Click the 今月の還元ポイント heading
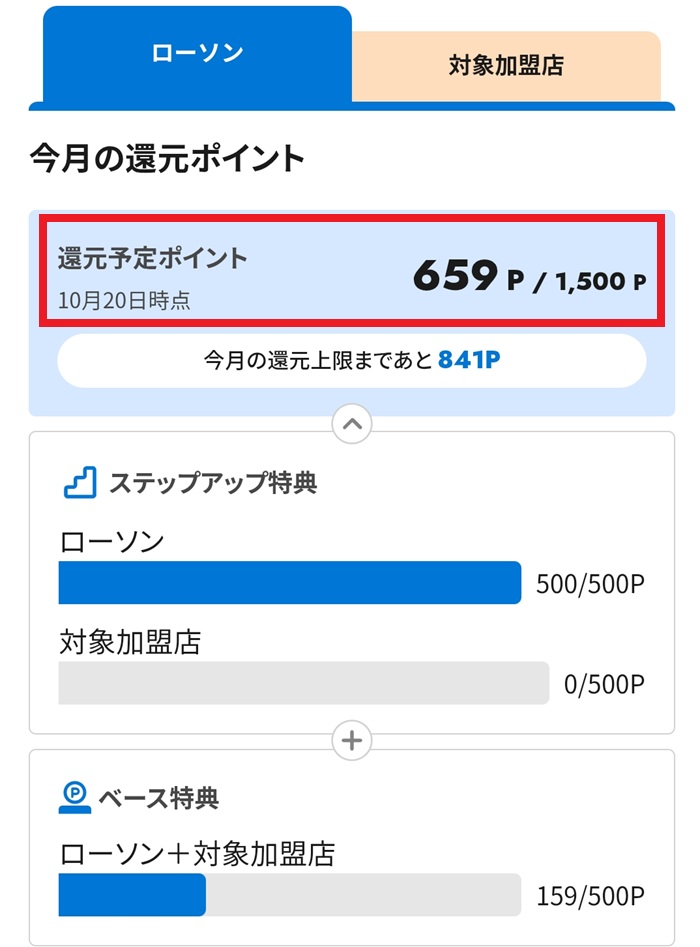The width and height of the screenshot is (700, 947). 167,158
